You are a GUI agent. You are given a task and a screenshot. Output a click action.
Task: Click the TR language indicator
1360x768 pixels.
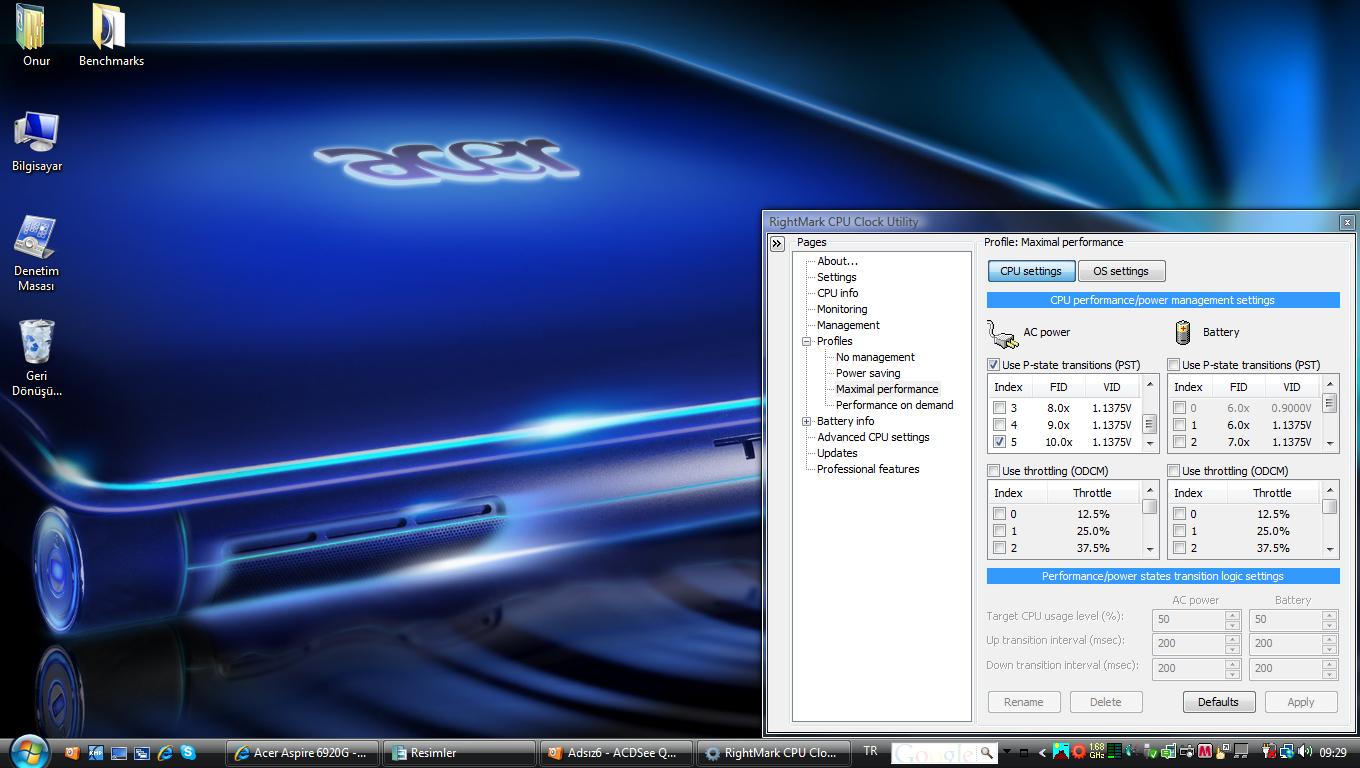pyautogui.click(x=871, y=751)
